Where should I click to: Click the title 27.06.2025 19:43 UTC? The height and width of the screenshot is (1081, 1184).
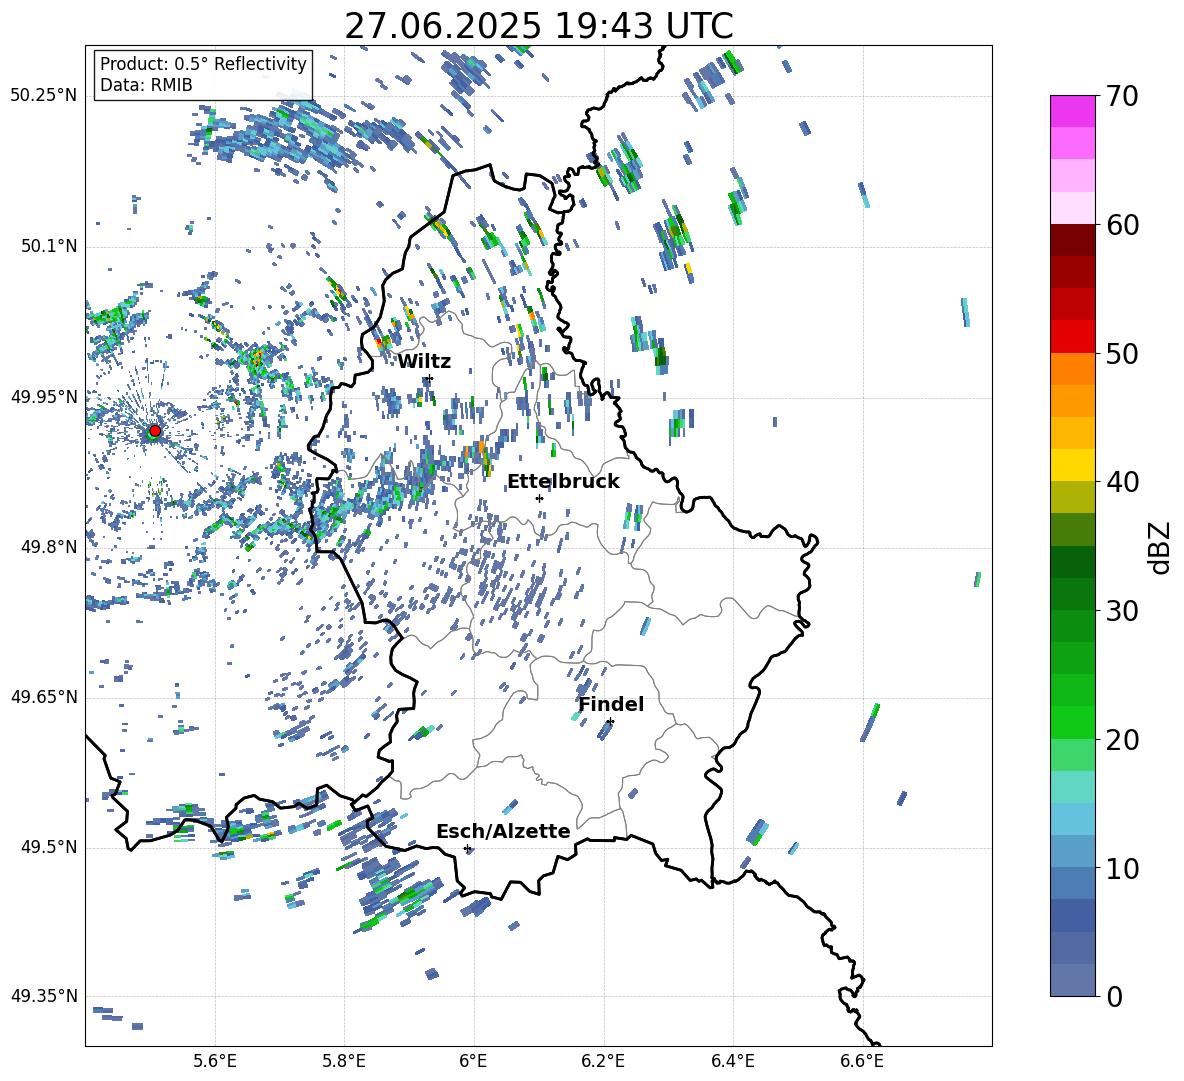point(539,26)
